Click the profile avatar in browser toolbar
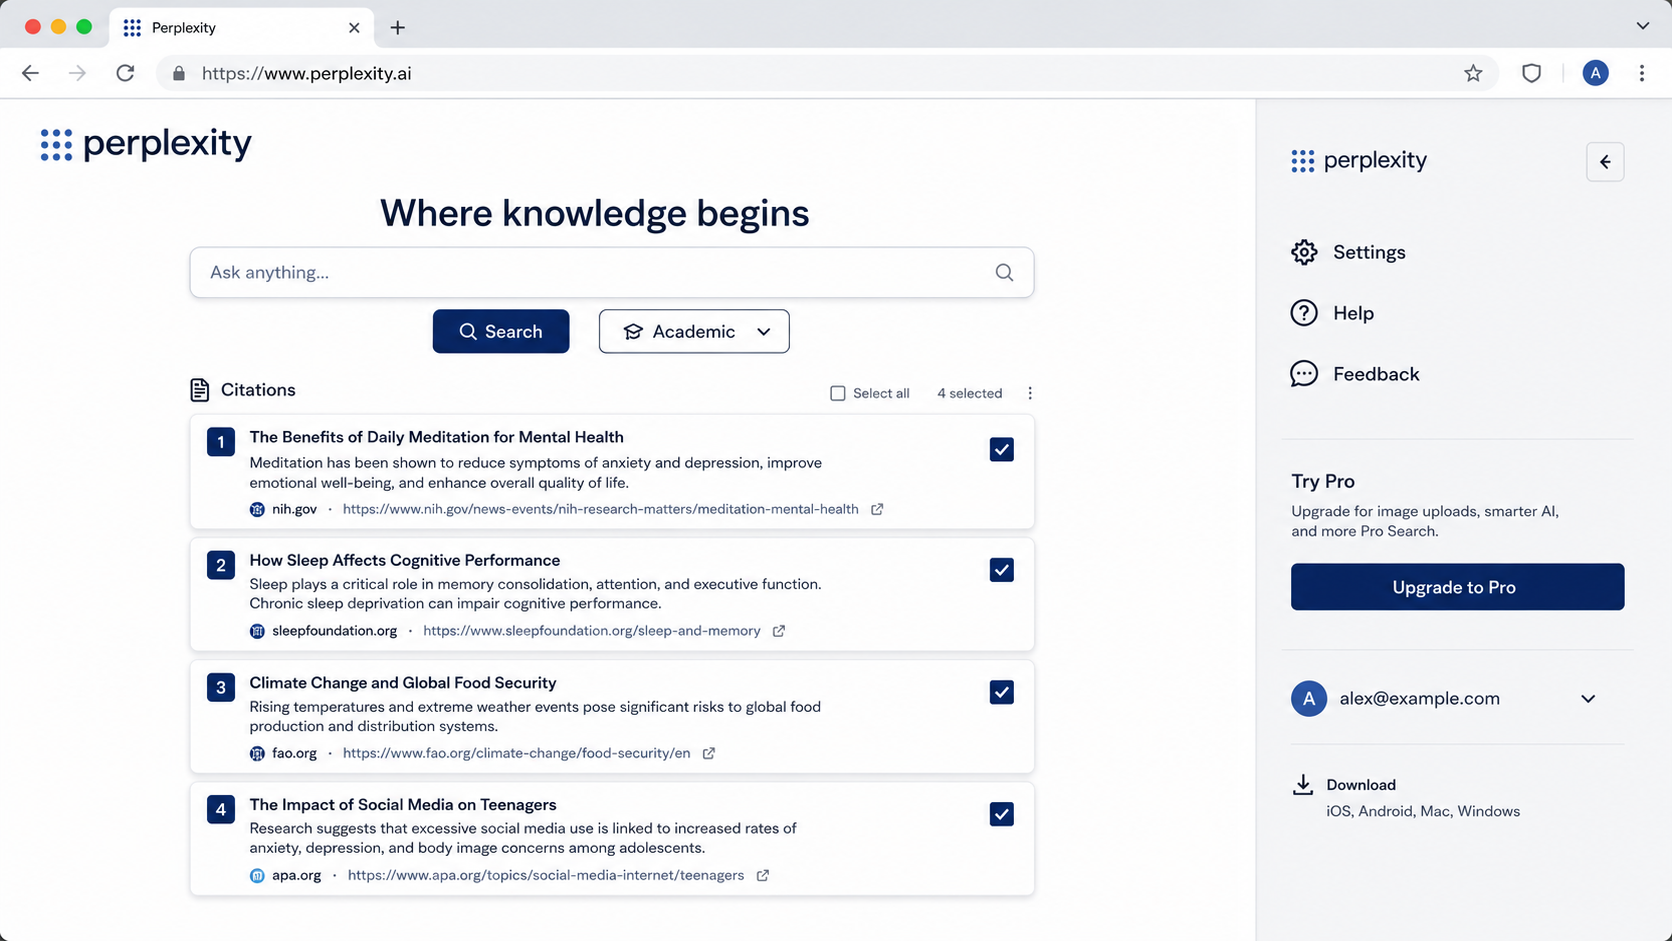Image resolution: width=1672 pixels, height=941 pixels. point(1595,73)
